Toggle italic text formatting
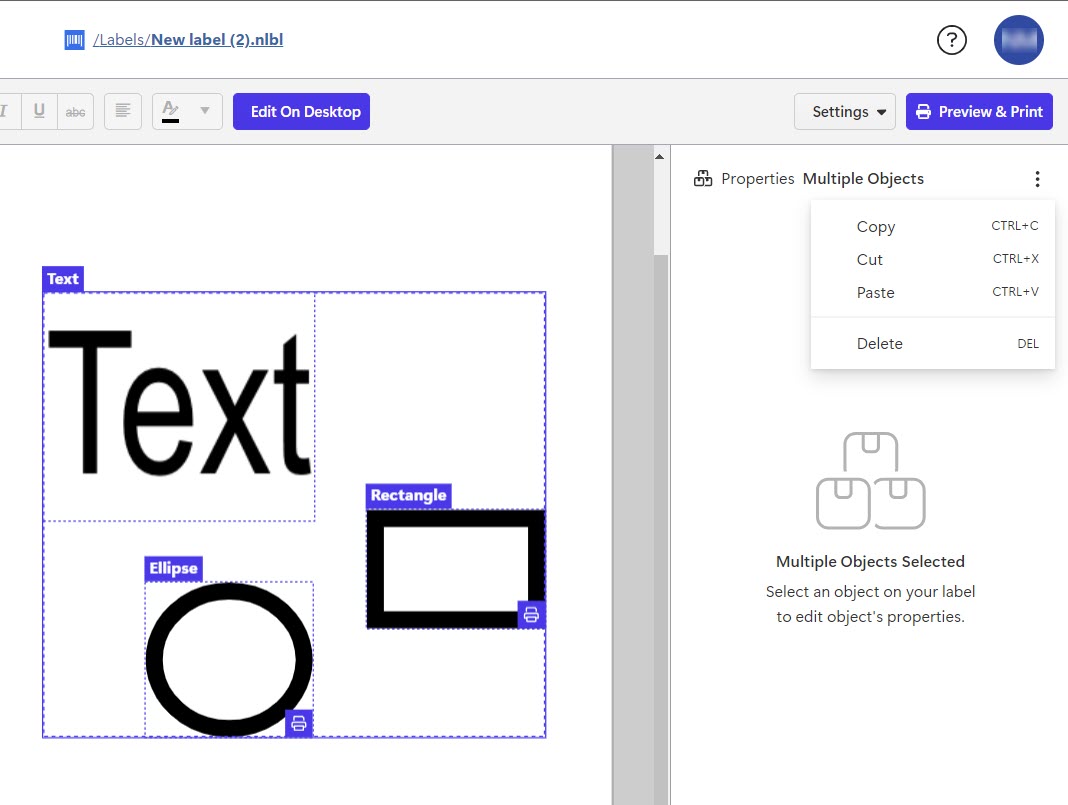The width and height of the screenshot is (1068, 805). click(5, 111)
